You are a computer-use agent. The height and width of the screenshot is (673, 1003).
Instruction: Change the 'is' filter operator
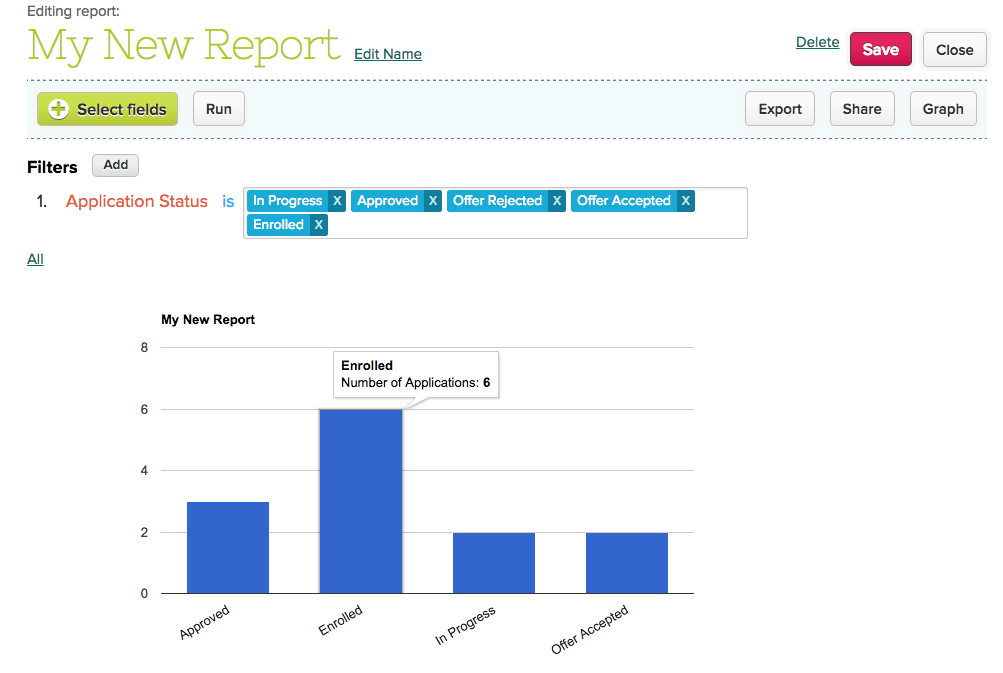228,201
